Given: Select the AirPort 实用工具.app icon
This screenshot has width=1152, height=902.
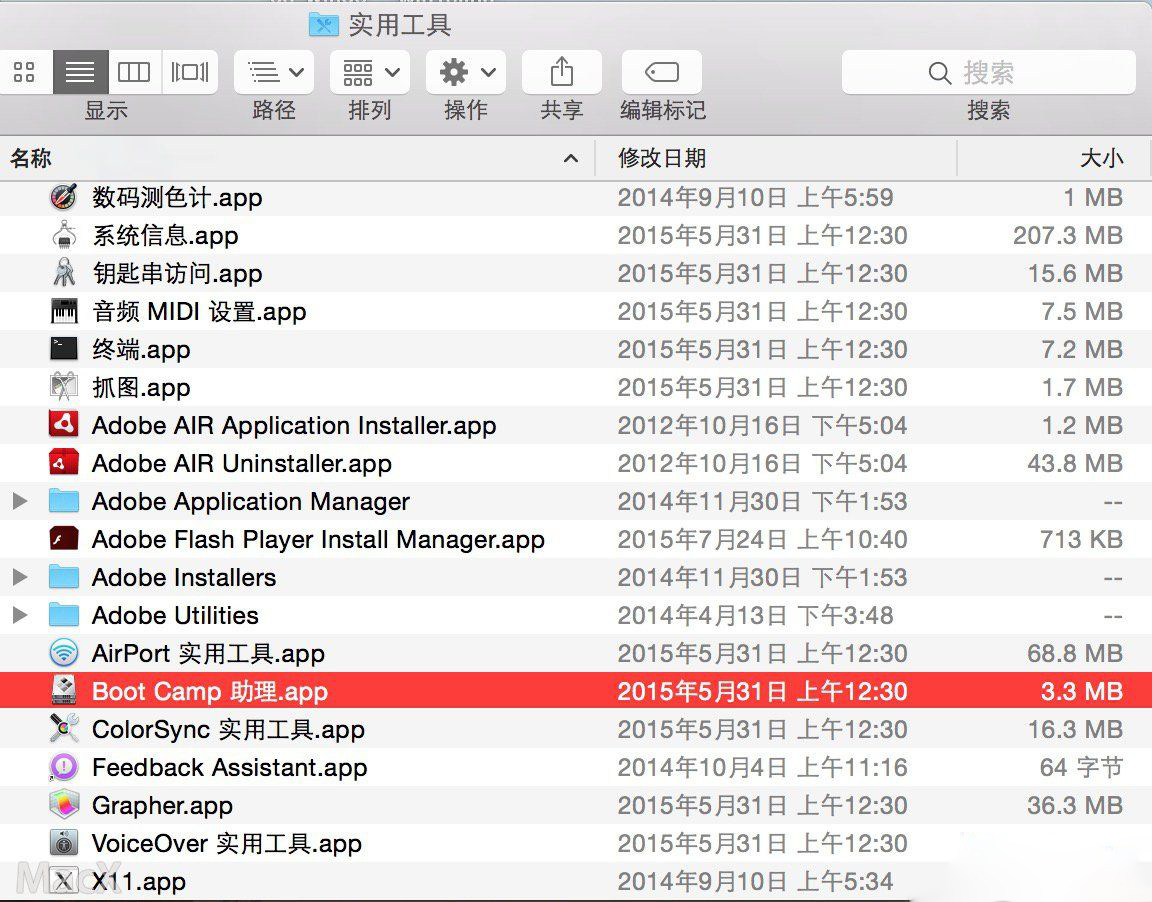Looking at the screenshot, I should click(64, 653).
